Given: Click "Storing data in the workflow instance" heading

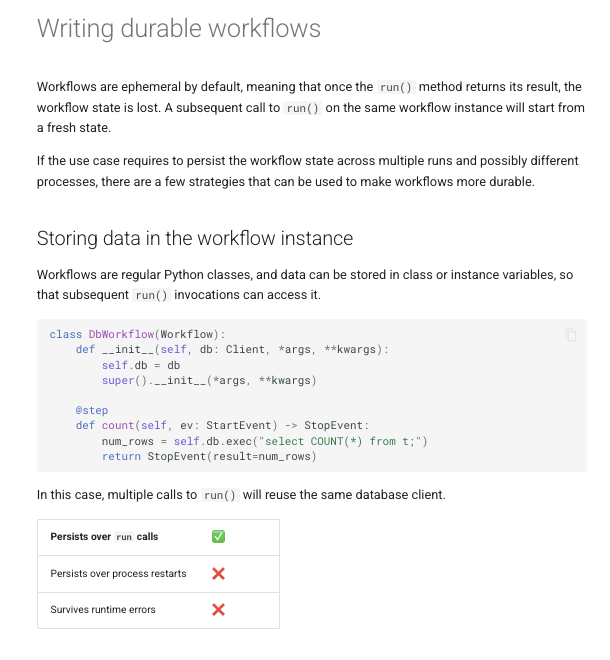Looking at the screenshot, I should [x=195, y=238].
